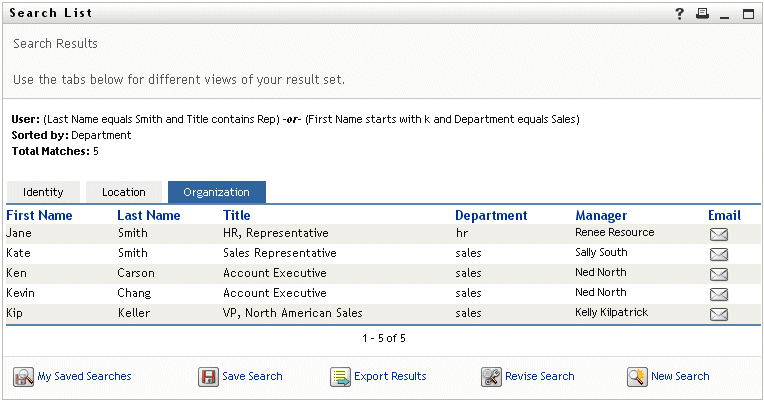
Task: Sort results by Last Name column header
Action: tap(148, 215)
